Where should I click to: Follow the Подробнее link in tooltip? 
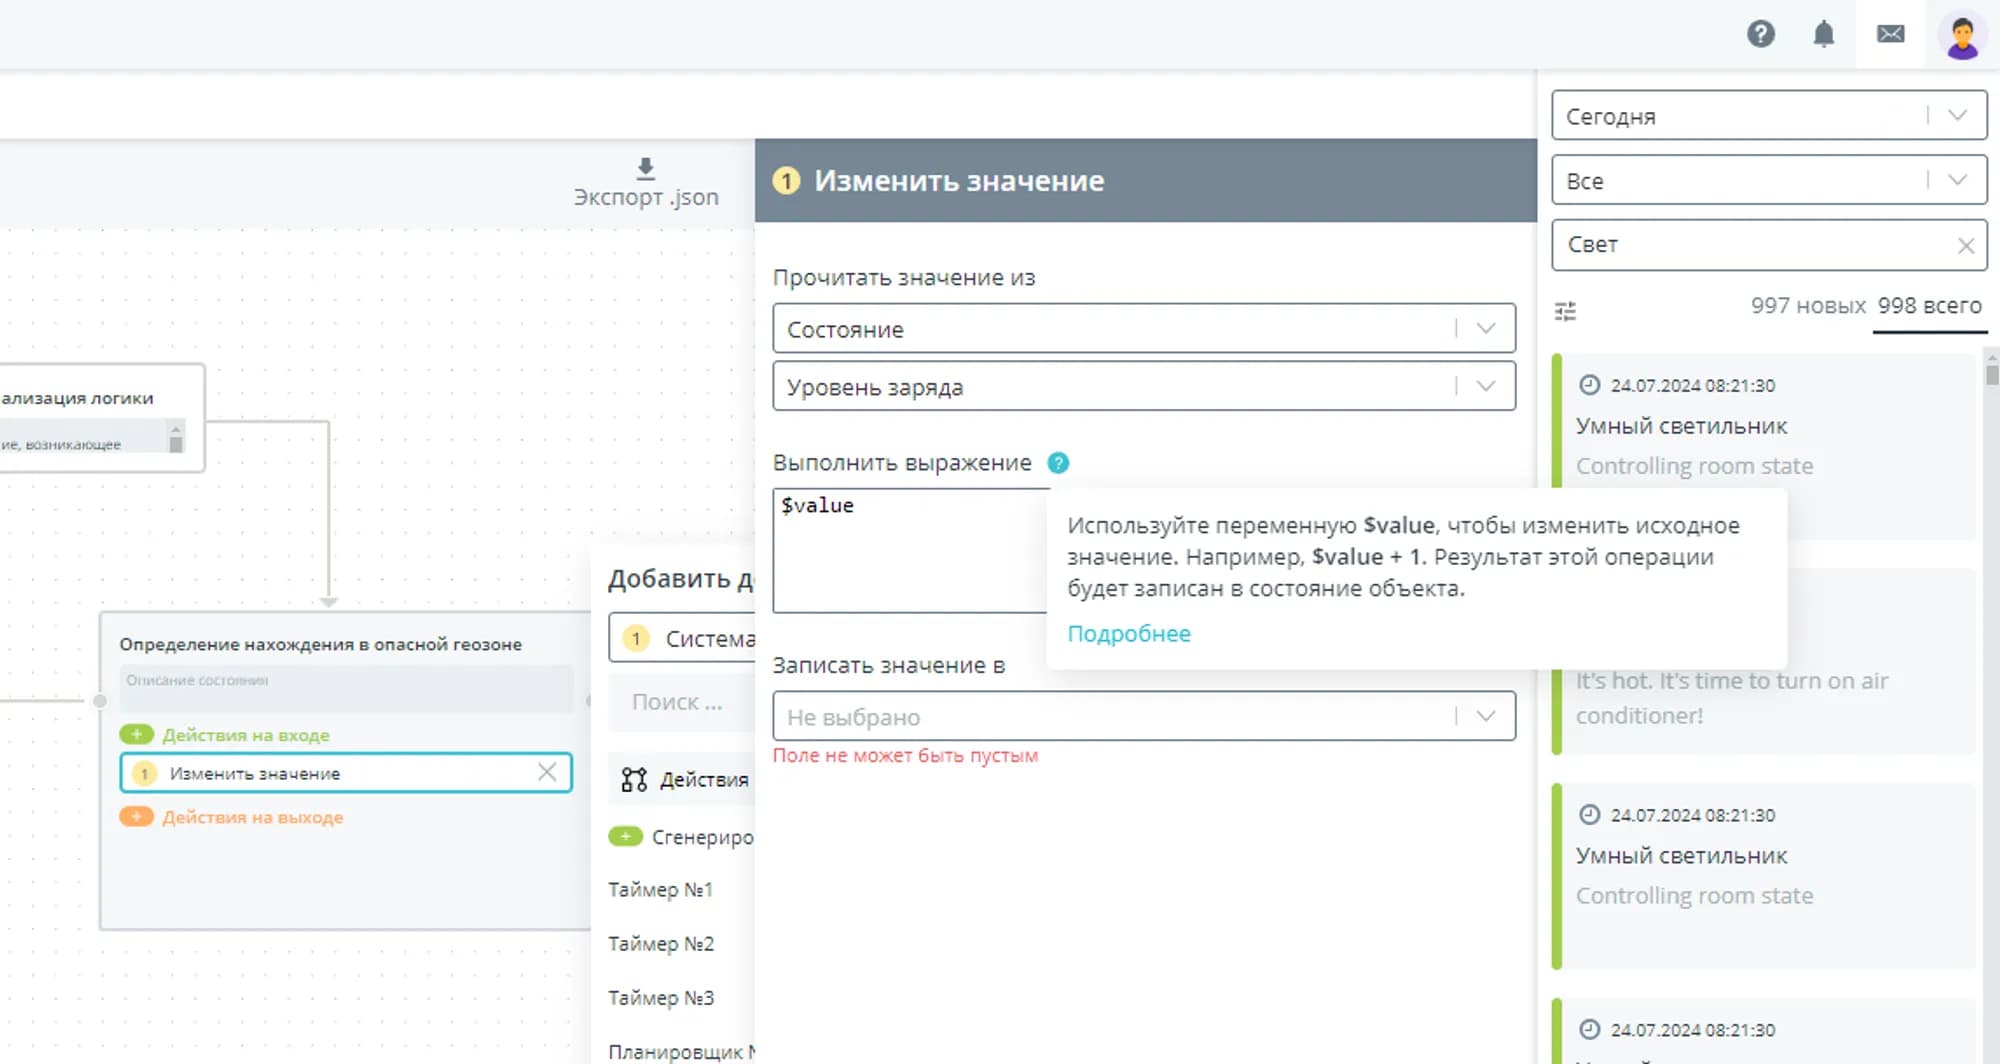(1128, 634)
